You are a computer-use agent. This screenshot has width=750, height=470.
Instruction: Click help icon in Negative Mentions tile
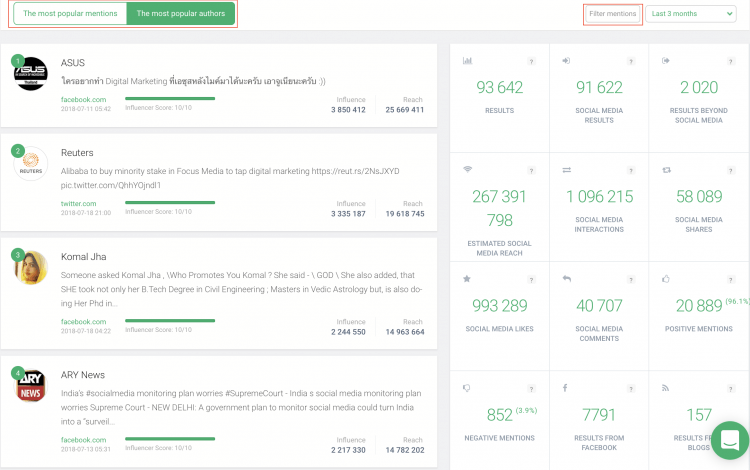pos(531,389)
